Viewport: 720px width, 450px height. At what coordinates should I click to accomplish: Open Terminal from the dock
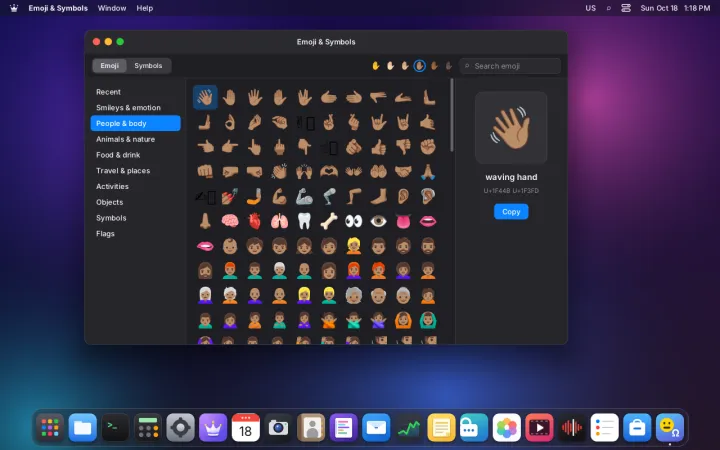tap(115, 428)
